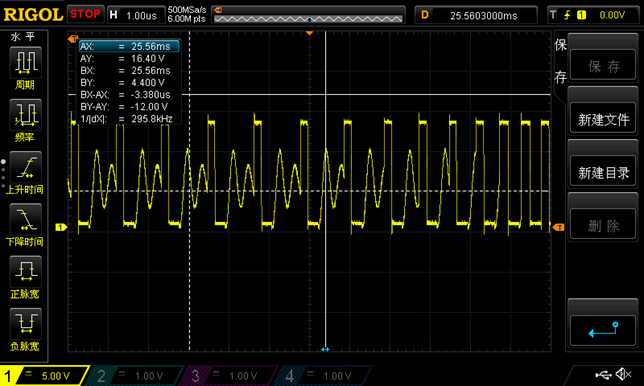The height and width of the screenshot is (386, 644).
Task: Toggle channel 1 at 5.00 V
Action: (x=44, y=376)
